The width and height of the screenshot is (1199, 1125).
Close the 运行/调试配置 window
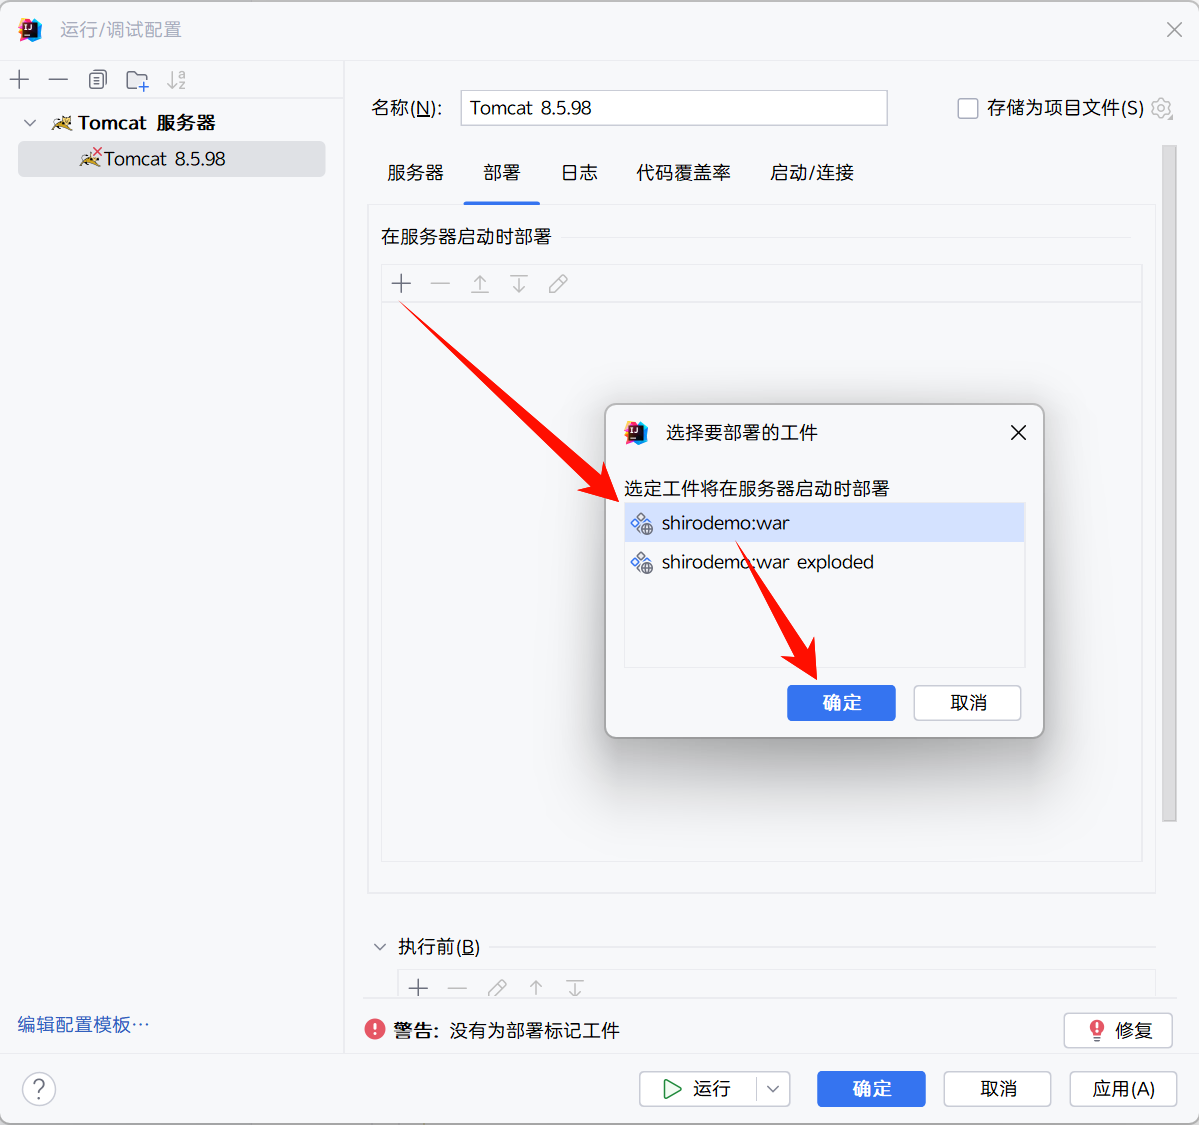[1174, 30]
